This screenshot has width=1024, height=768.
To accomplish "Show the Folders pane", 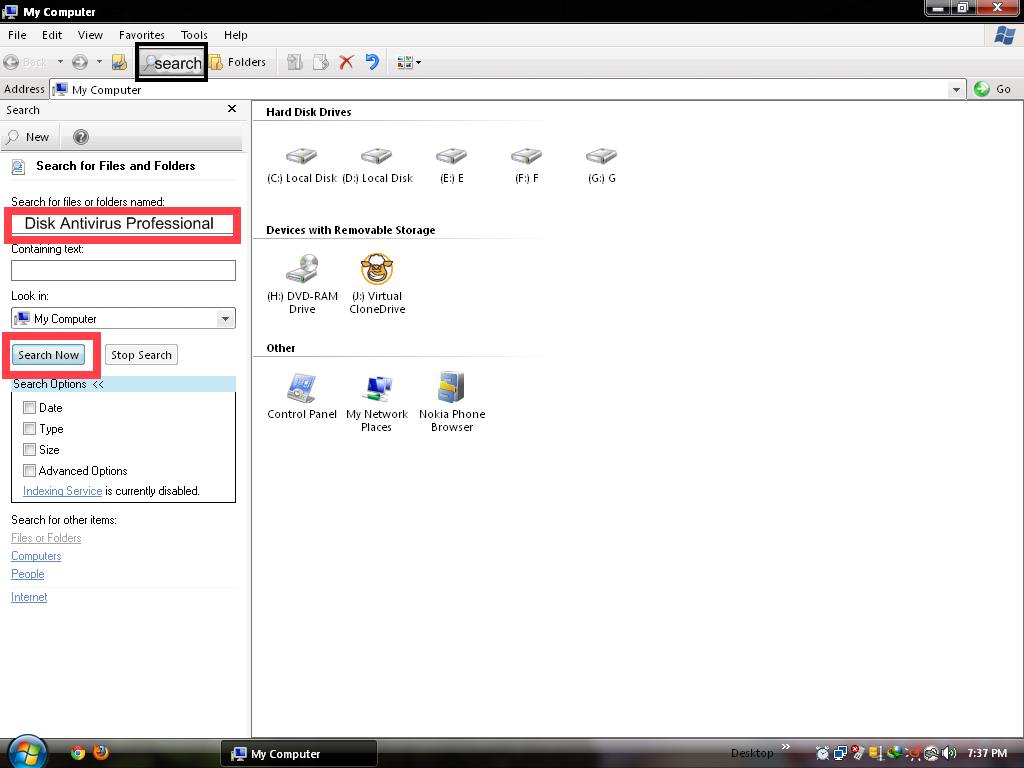I will 238,63.
